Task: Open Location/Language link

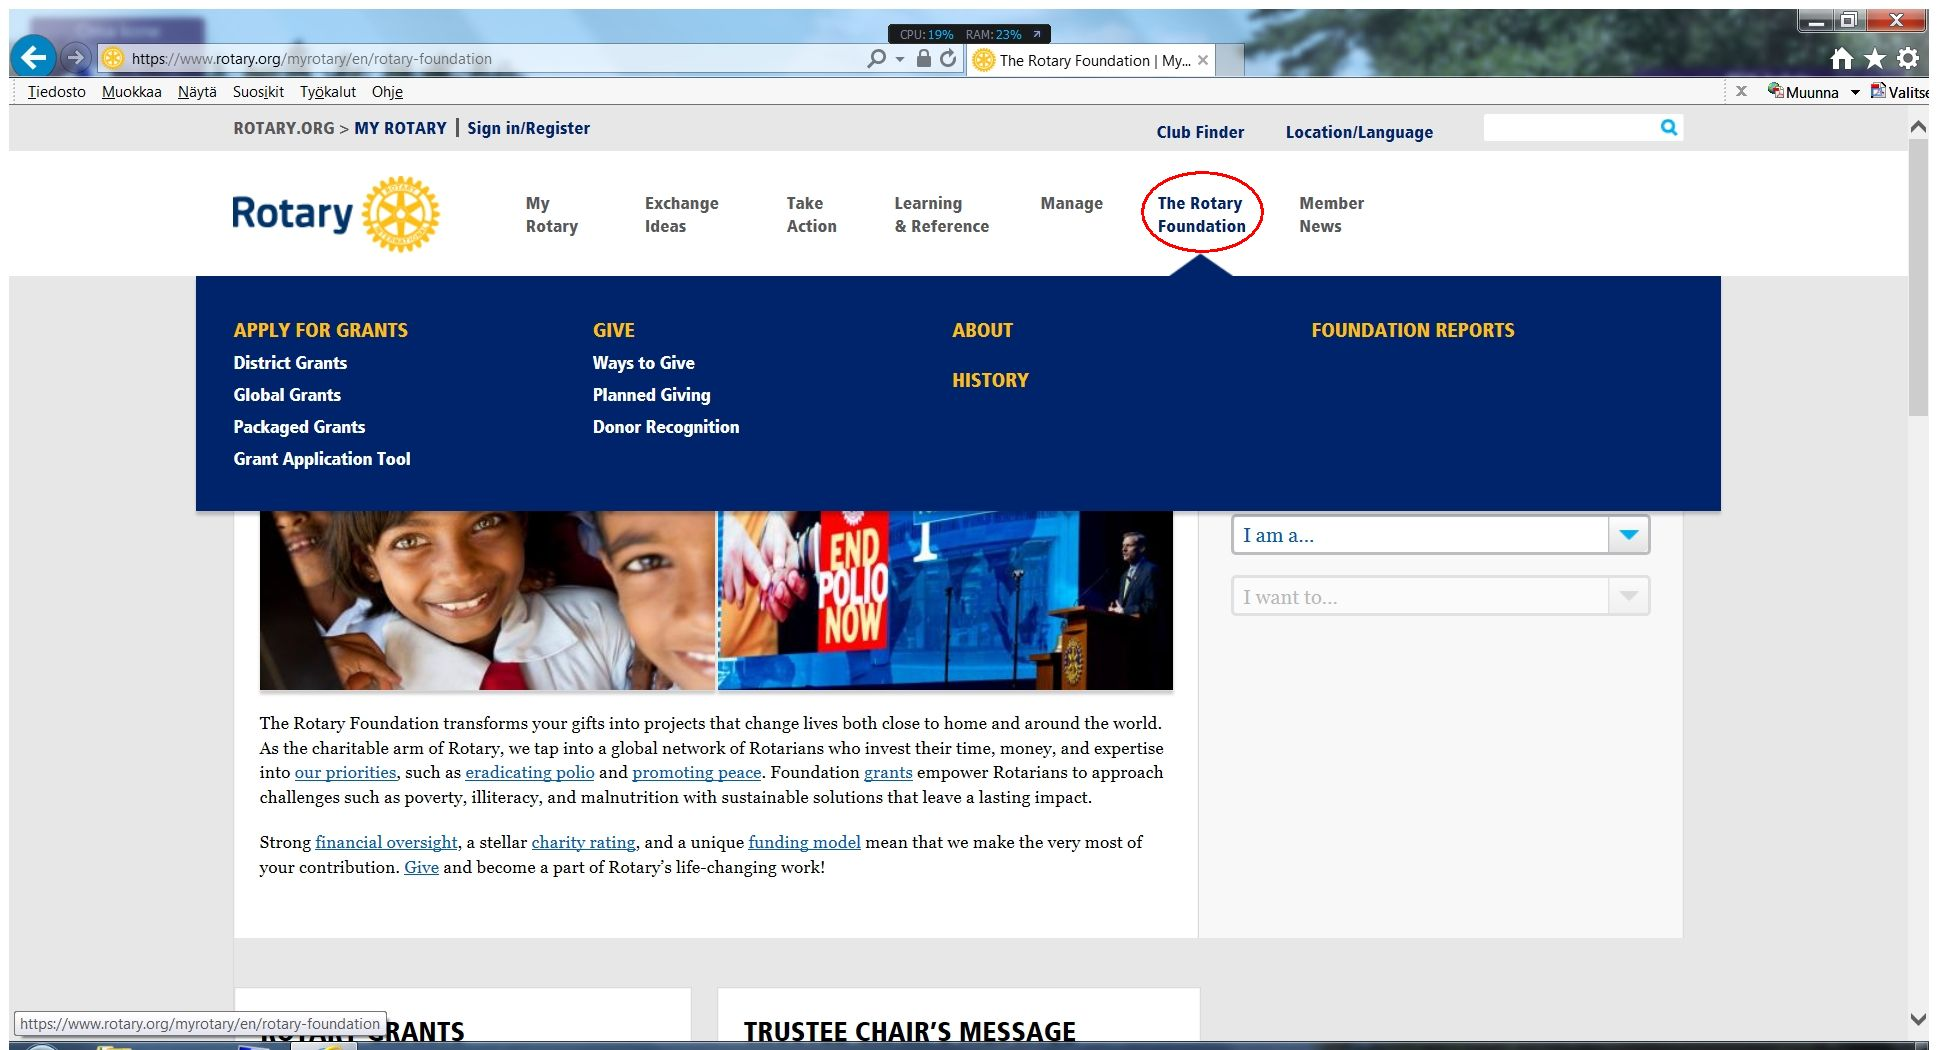Action: [1359, 132]
